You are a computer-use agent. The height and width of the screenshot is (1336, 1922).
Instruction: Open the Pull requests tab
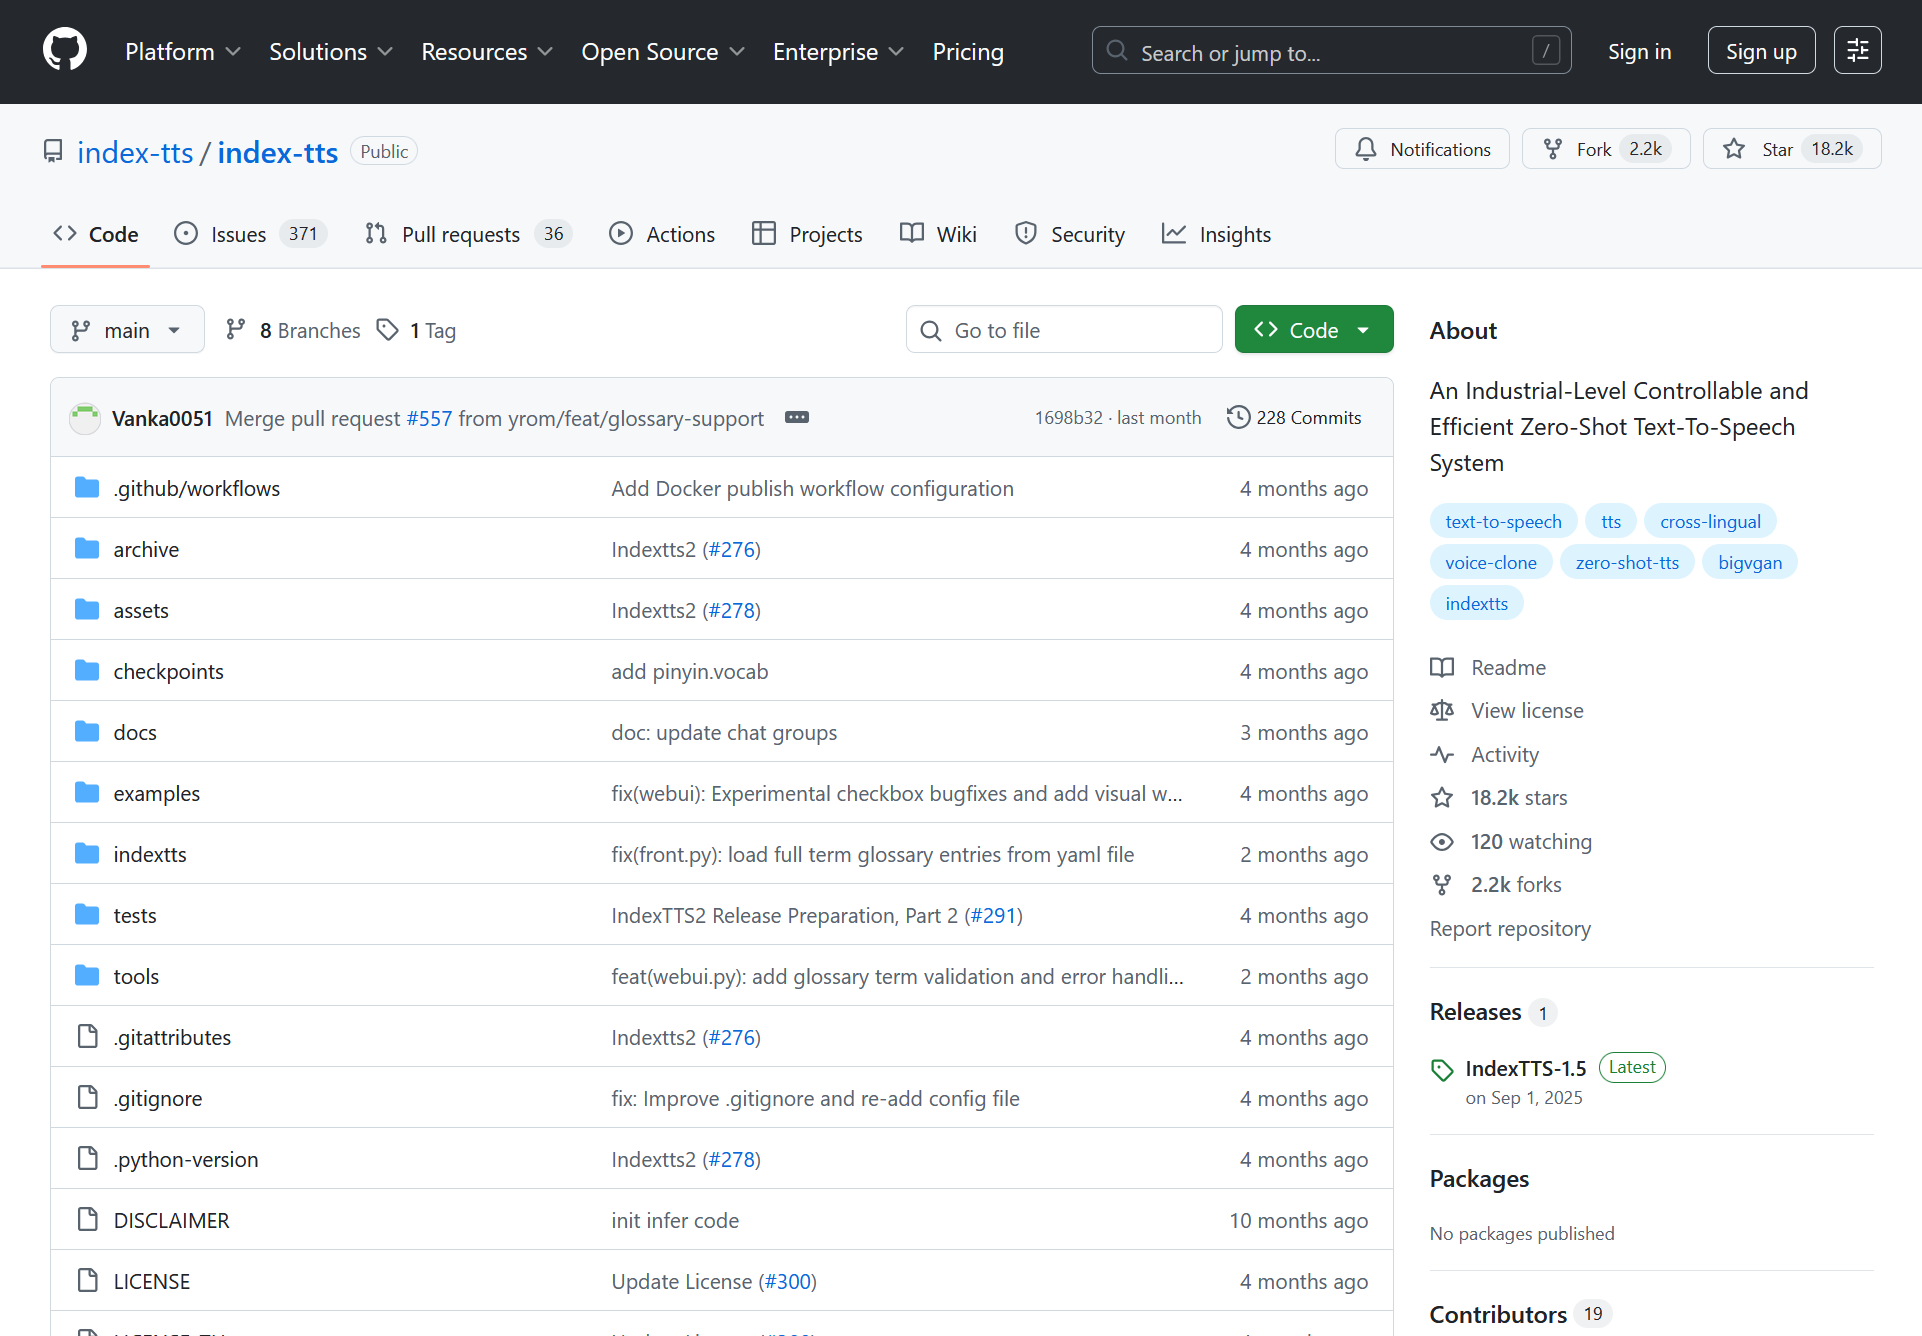(x=460, y=234)
